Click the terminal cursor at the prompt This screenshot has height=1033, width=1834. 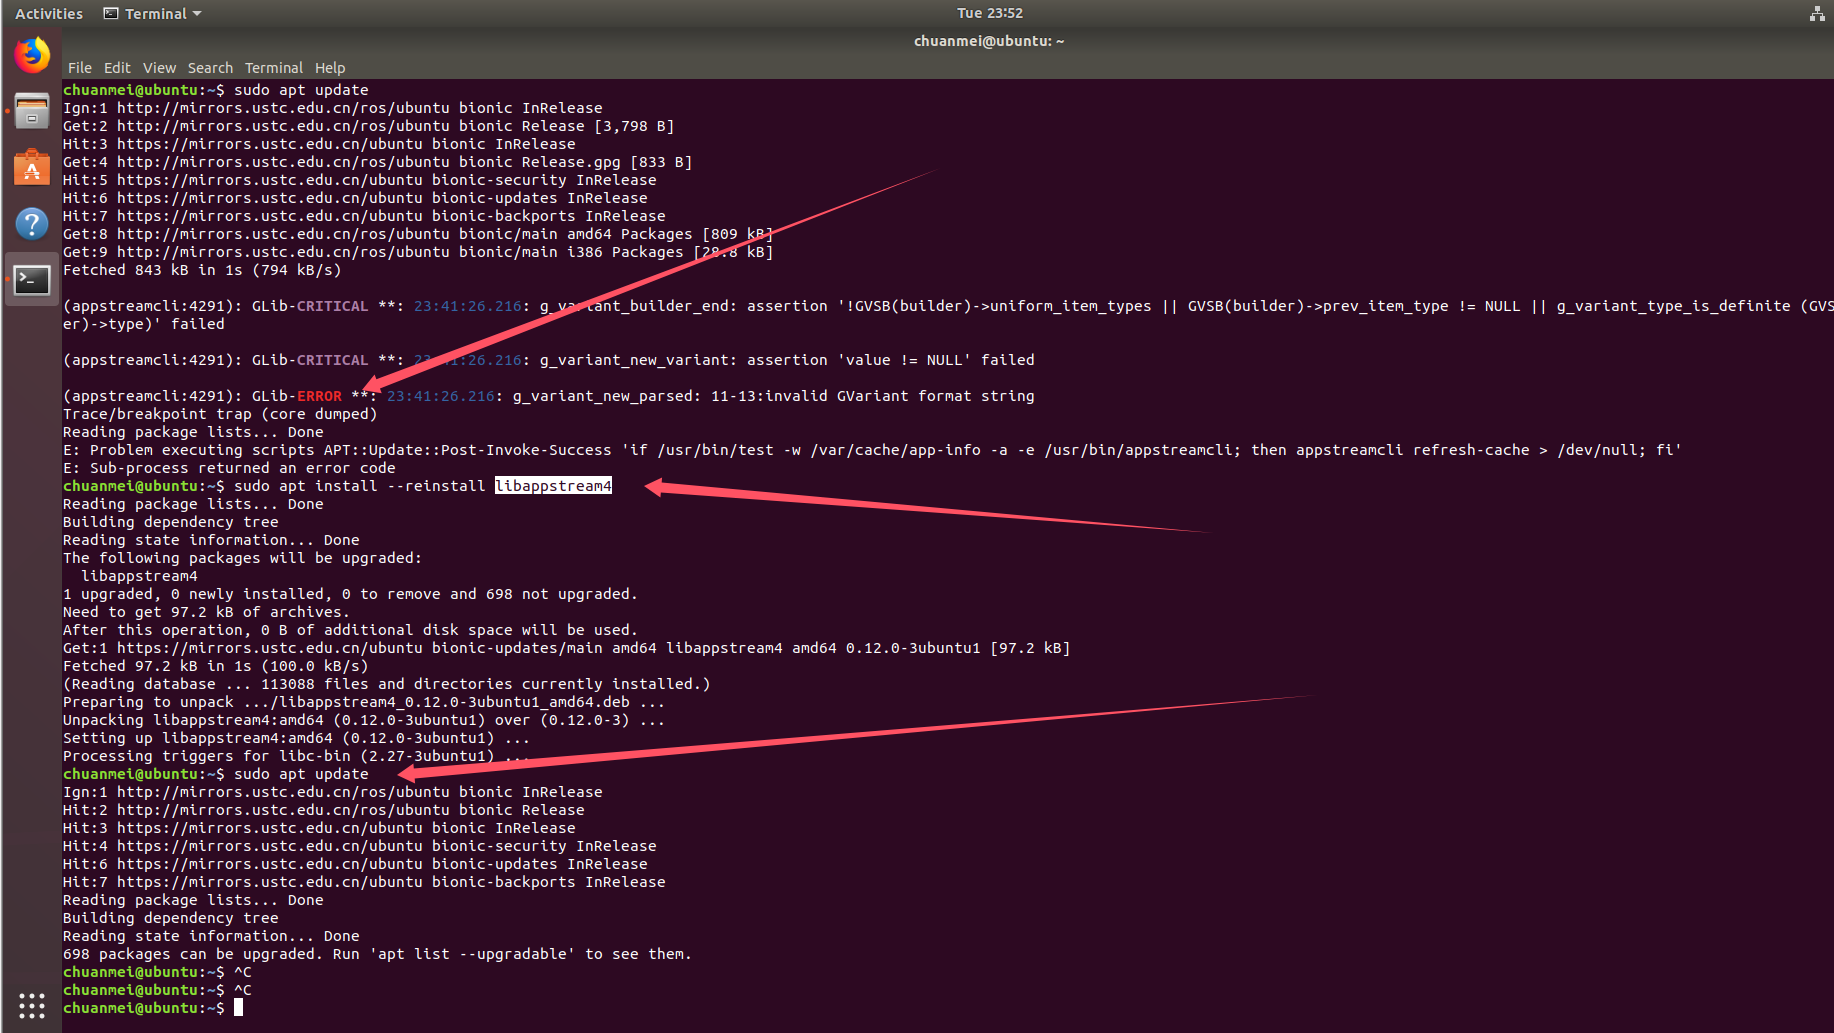click(238, 1007)
